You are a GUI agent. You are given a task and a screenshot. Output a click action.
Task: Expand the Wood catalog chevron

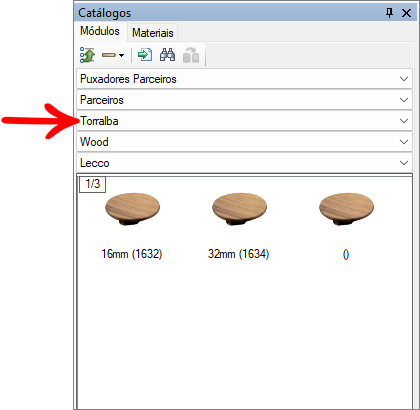(x=404, y=142)
